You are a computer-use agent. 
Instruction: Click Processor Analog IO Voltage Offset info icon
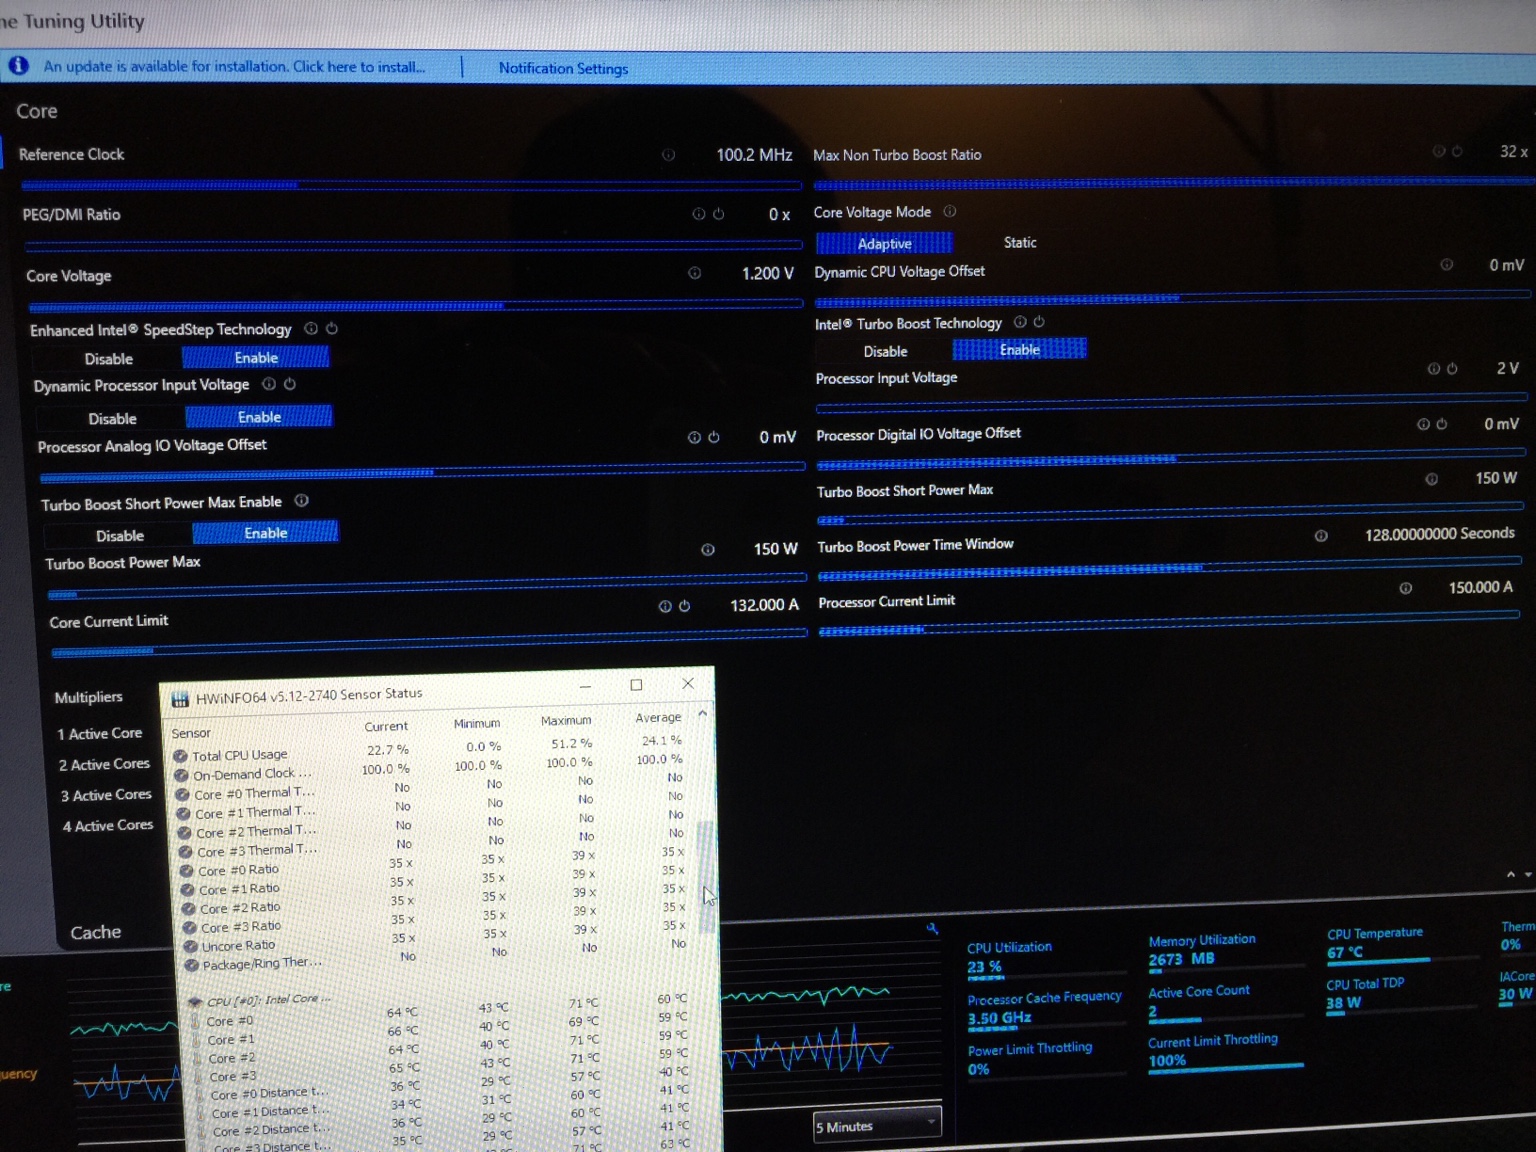694,437
